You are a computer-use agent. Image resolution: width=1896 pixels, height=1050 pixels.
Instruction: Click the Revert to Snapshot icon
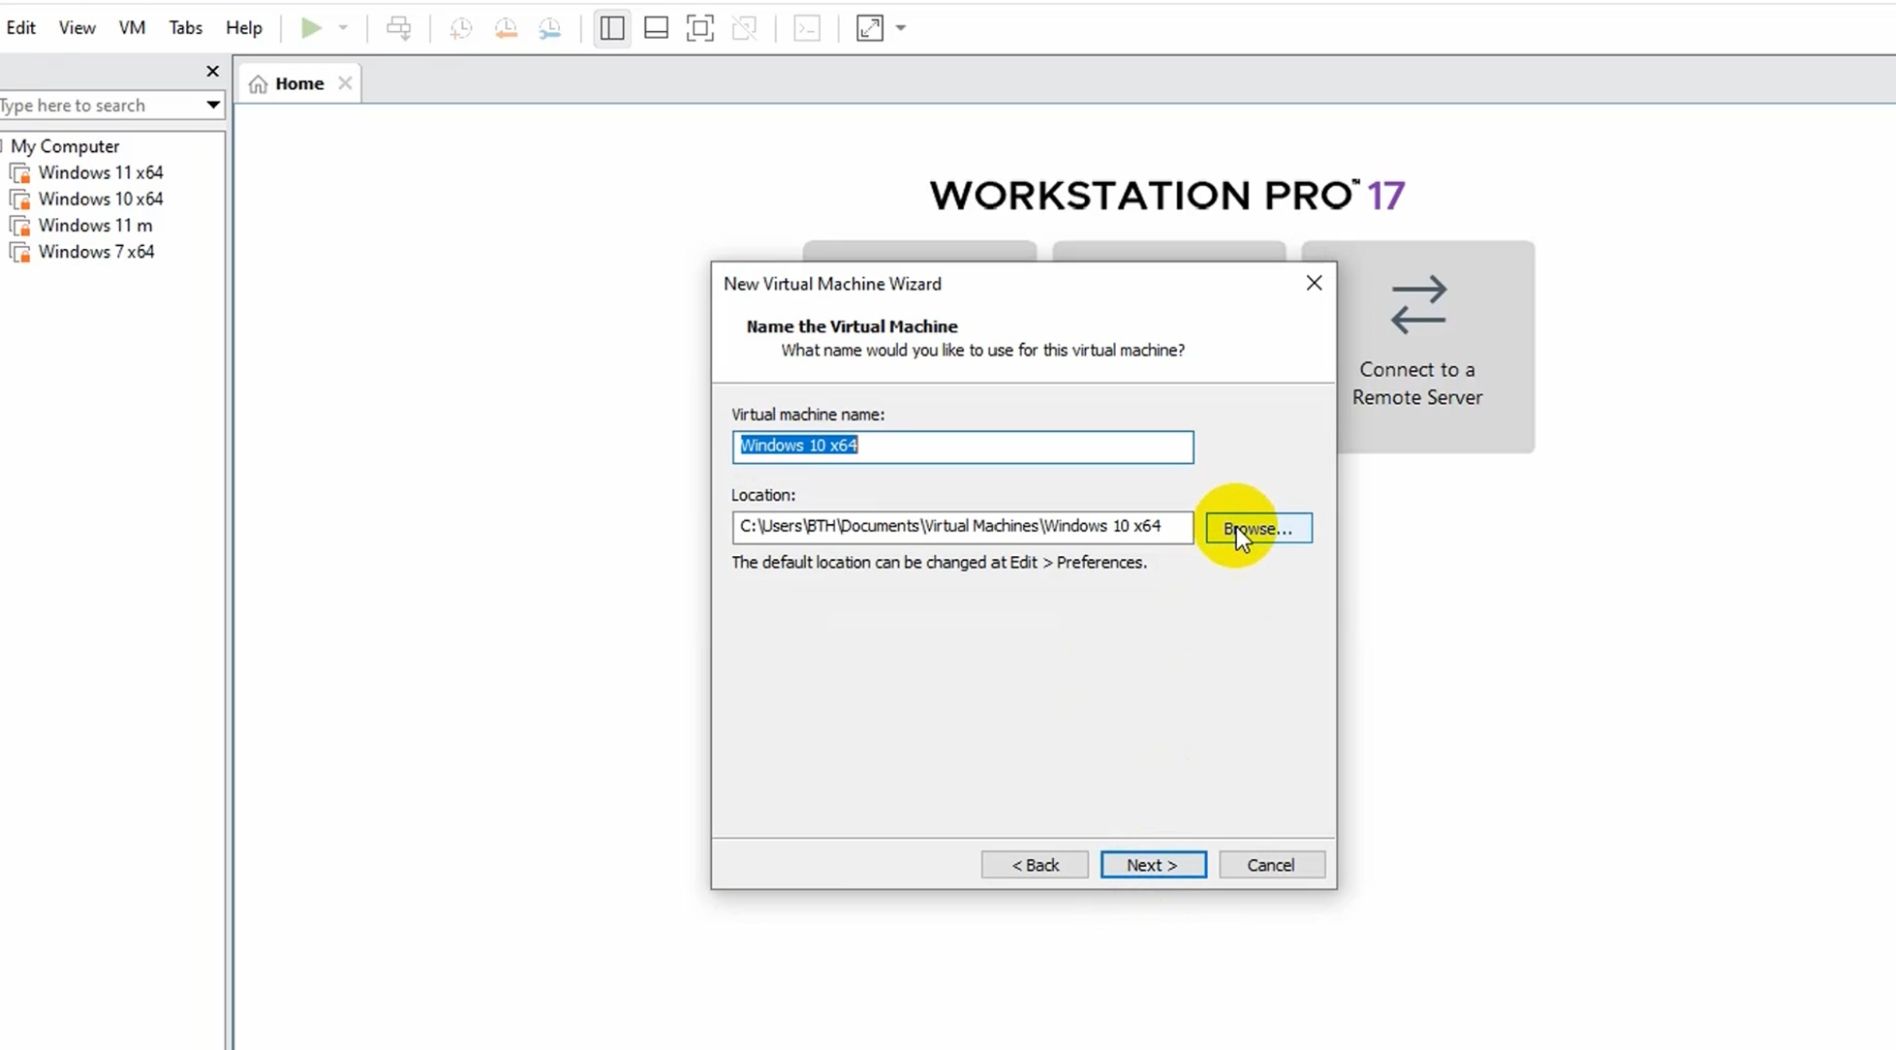(x=506, y=28)
